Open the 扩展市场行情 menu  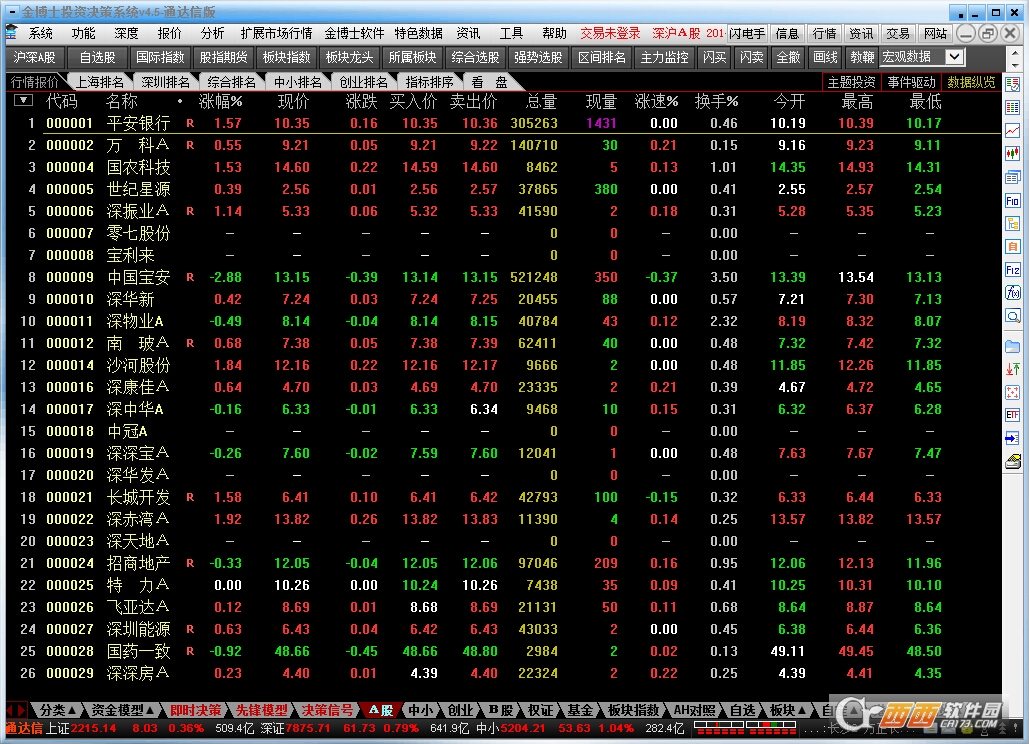(x=276, y=33)
